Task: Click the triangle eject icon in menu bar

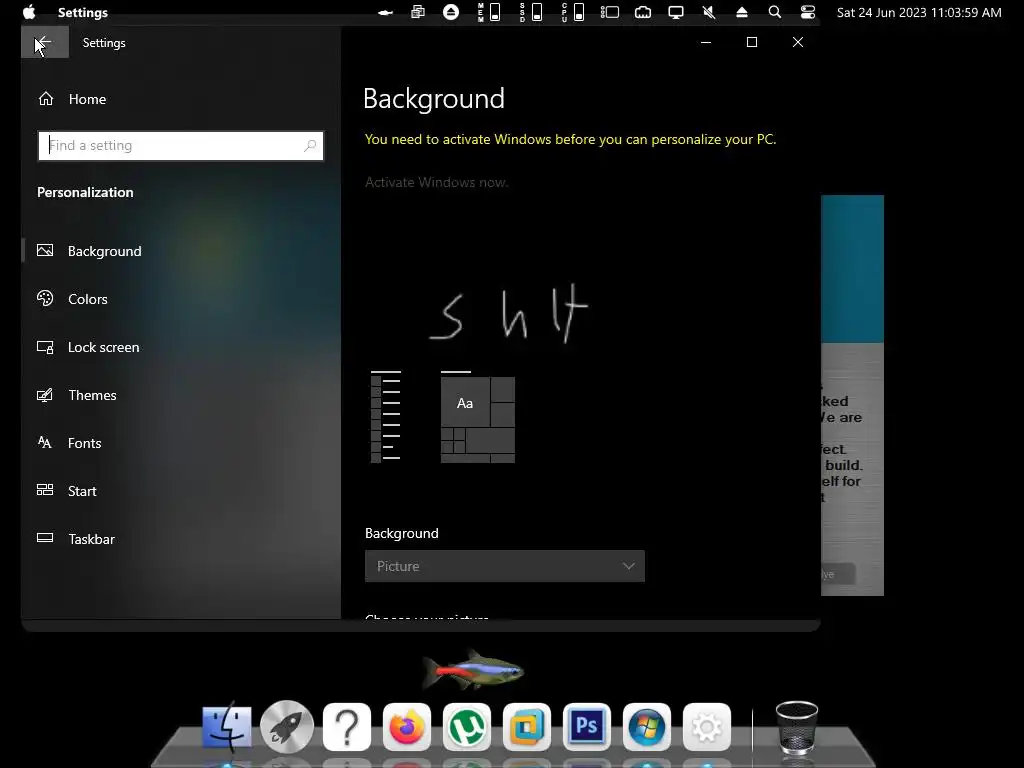Action: pyautogui.click(x=742, y=12)
